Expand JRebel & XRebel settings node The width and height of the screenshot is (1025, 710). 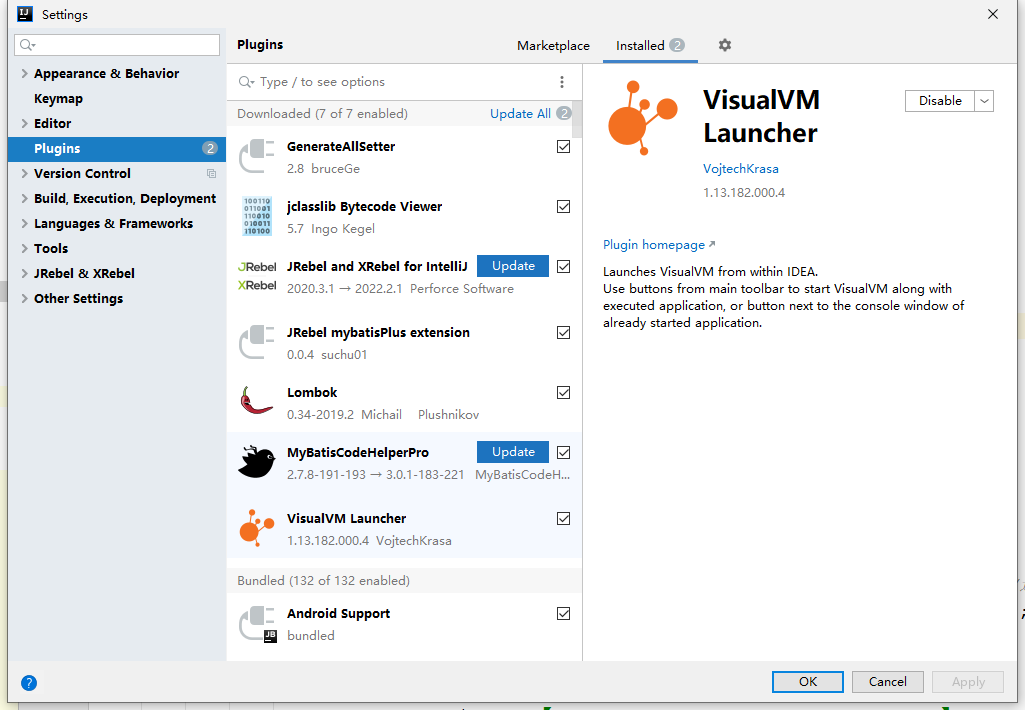(x=24, y=273)
